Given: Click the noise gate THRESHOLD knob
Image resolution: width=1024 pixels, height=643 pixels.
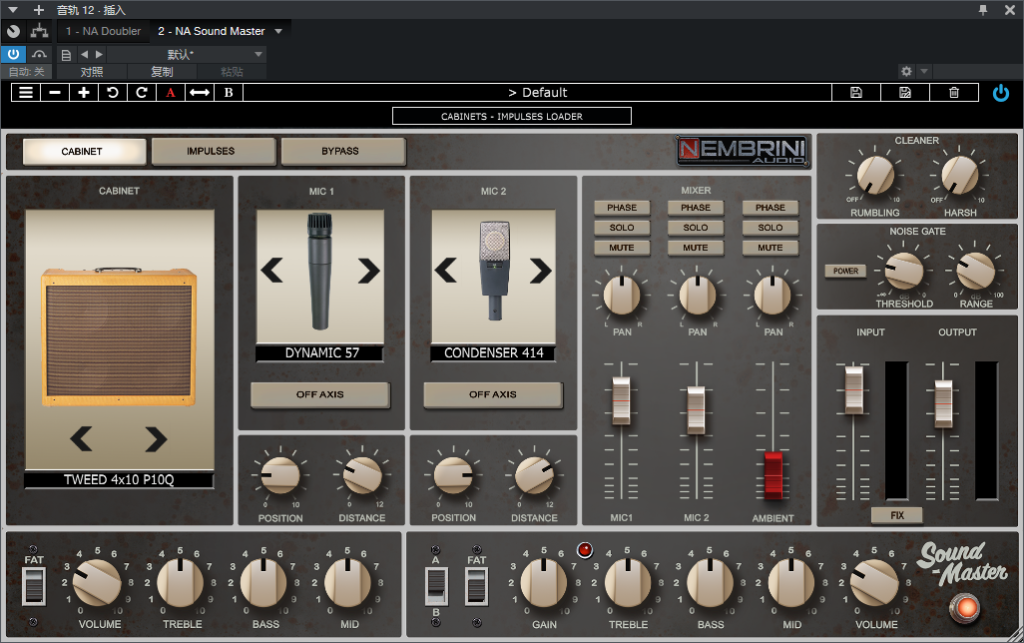Looking at the screenshot, I should [x=904, y=270].
